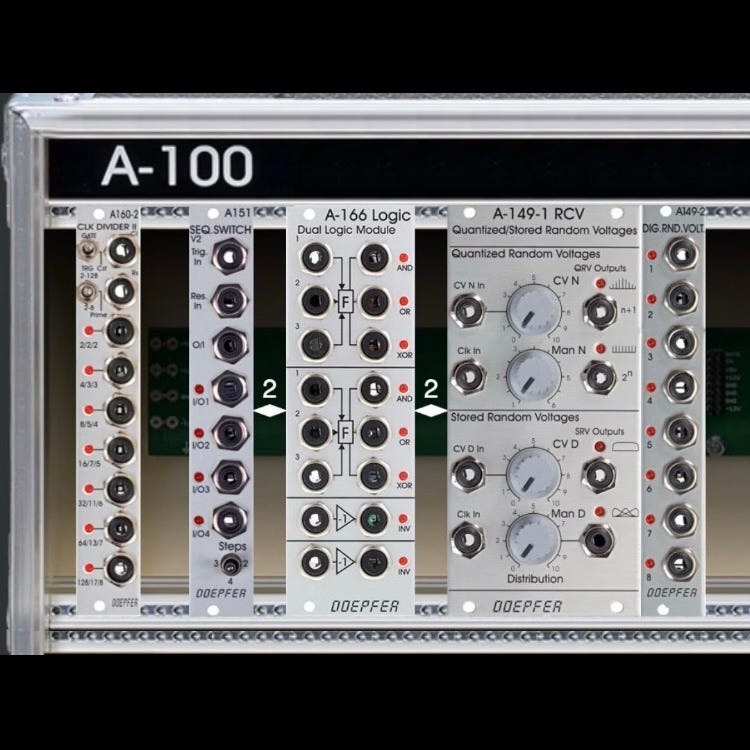Click lower AND output jack on A-166
Viewport: 750px width, 750px height.
pos(374,389)
